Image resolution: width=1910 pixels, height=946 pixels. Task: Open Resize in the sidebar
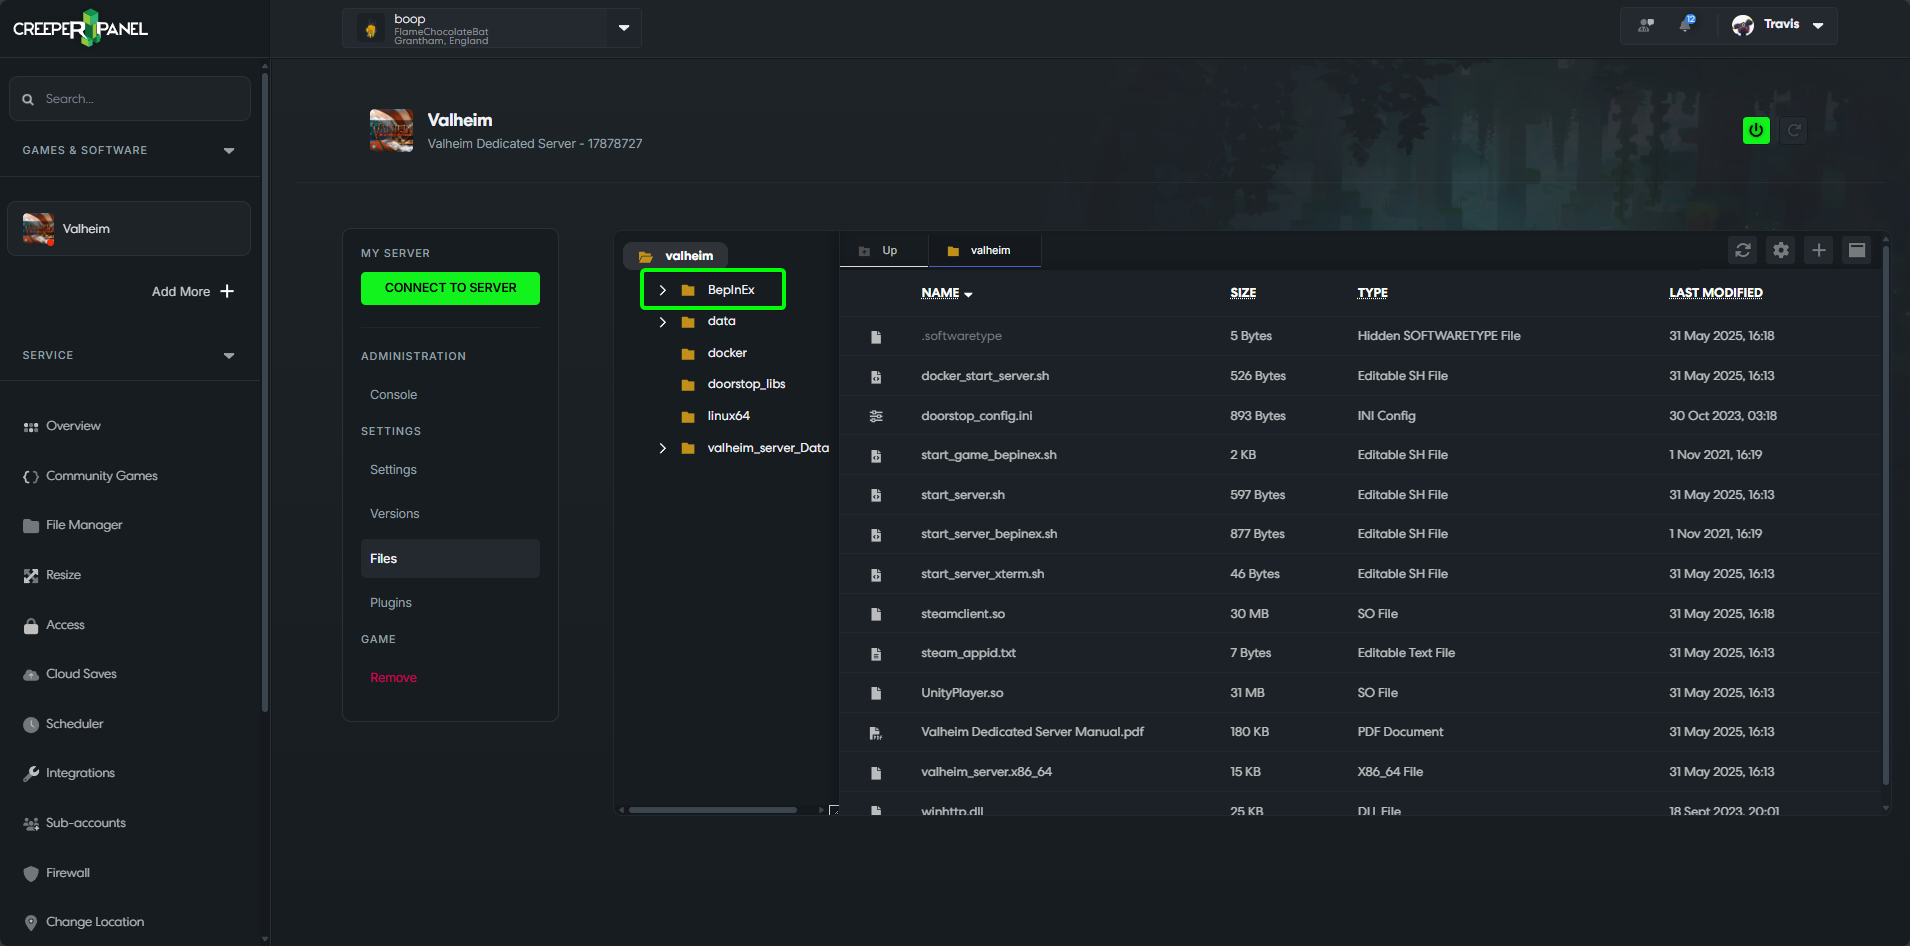coord(52,575)
